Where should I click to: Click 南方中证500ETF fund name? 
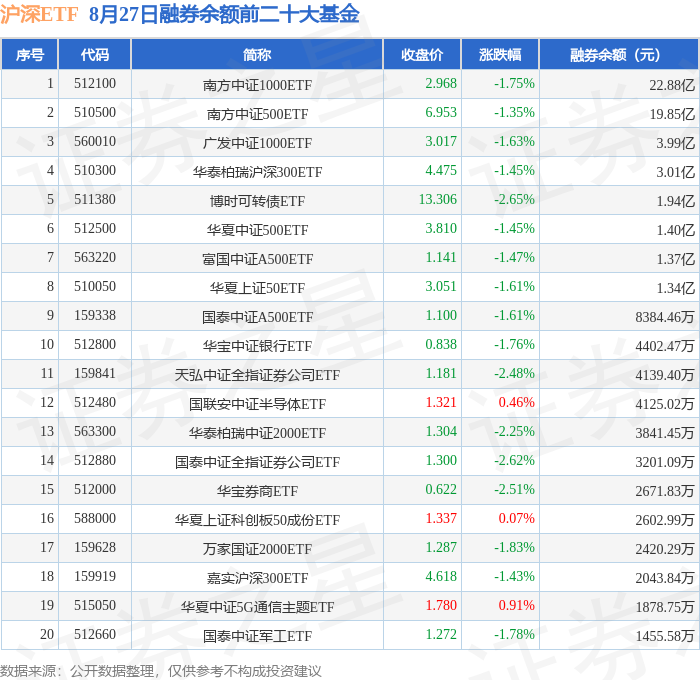[257, 114]
